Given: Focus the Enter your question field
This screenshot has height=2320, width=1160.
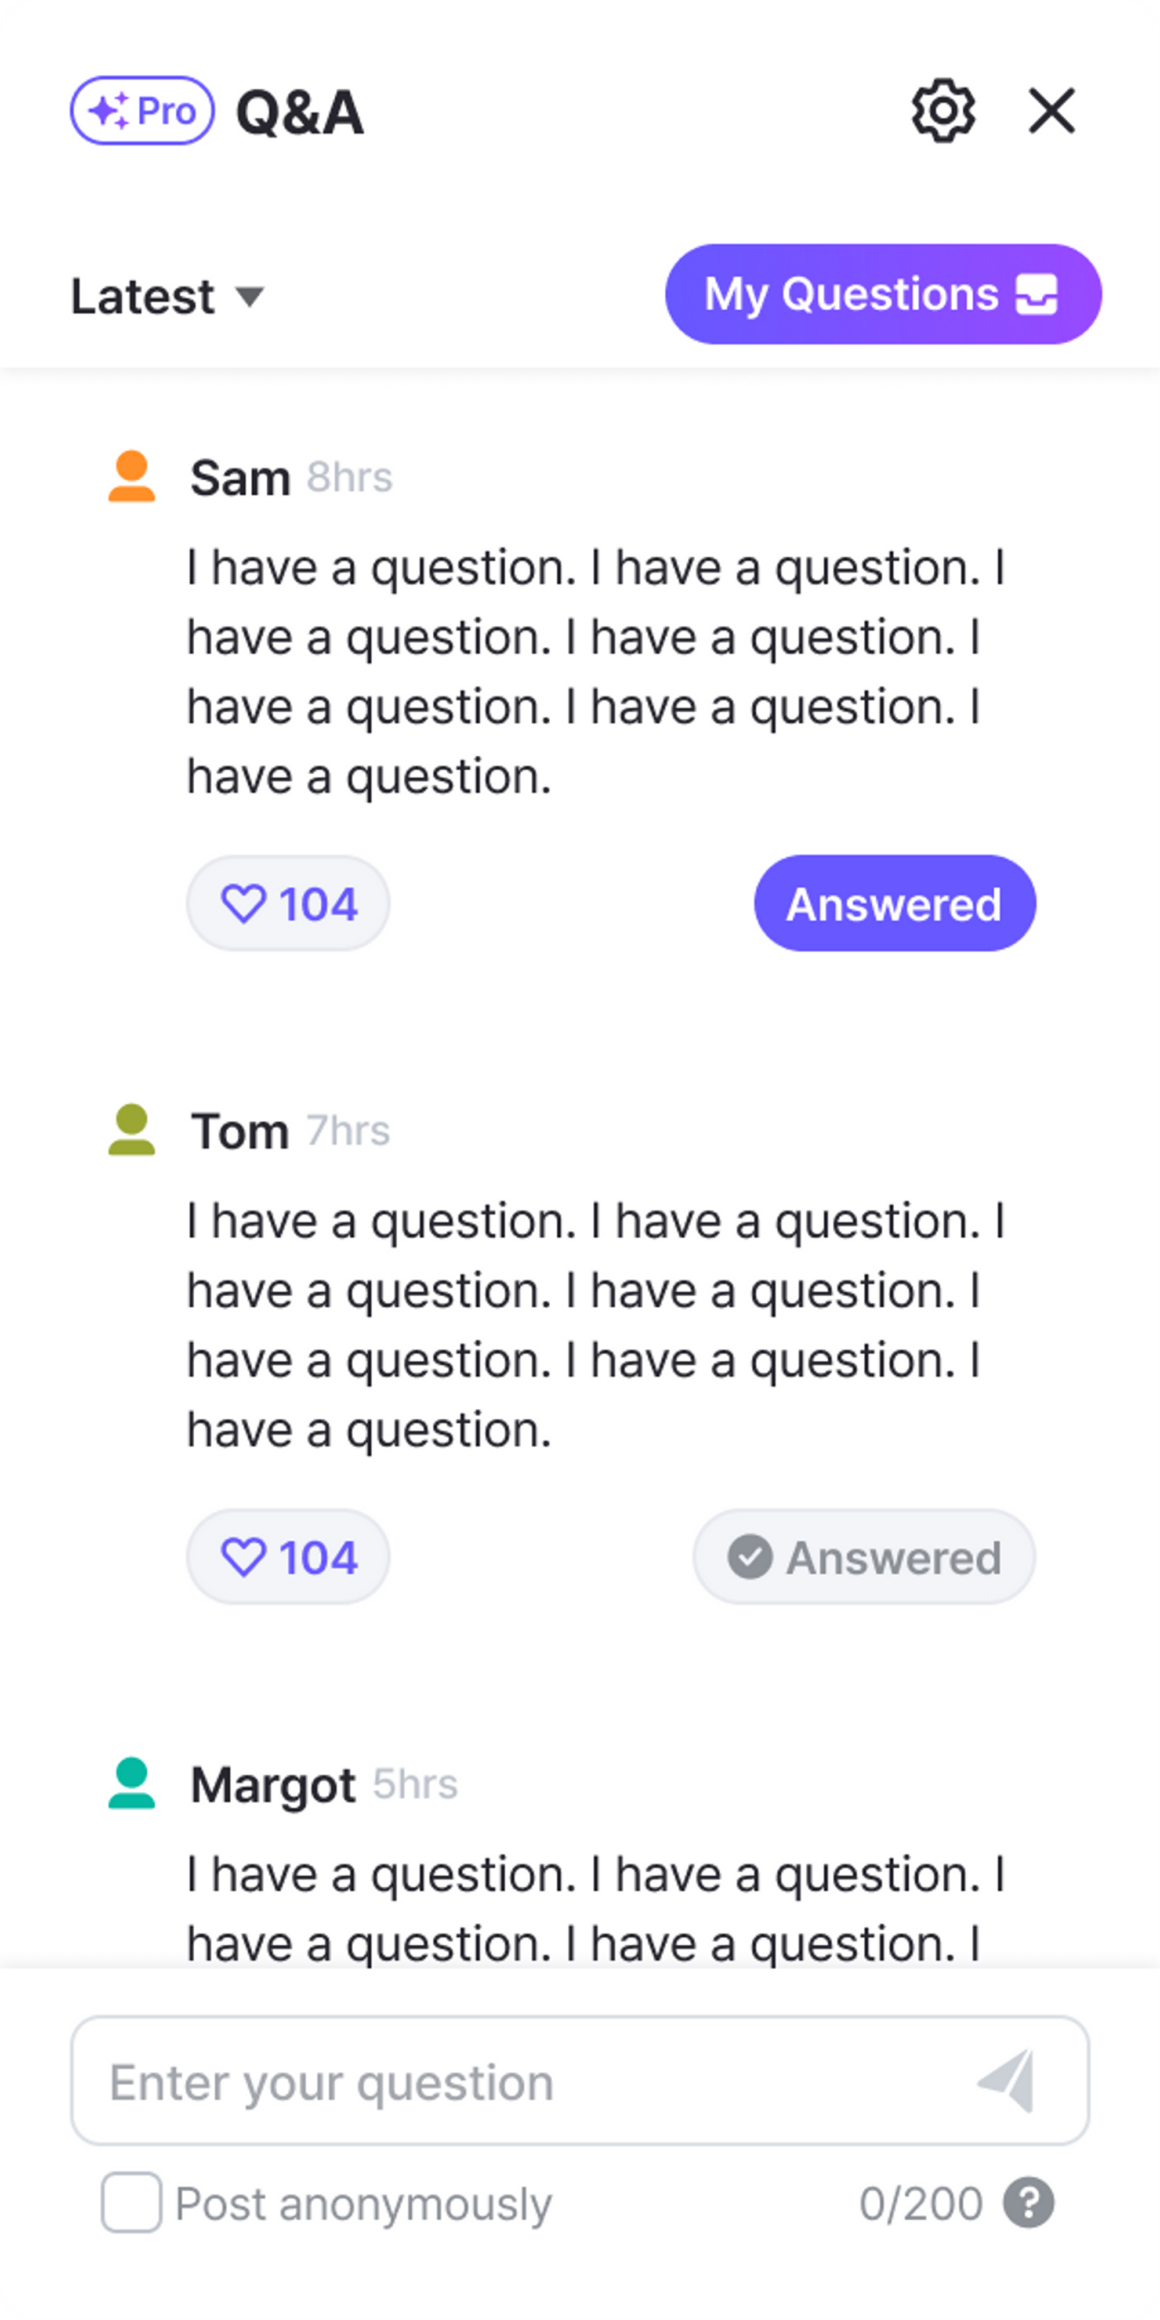Looking at the screenshot, I should click(520, 2082).
